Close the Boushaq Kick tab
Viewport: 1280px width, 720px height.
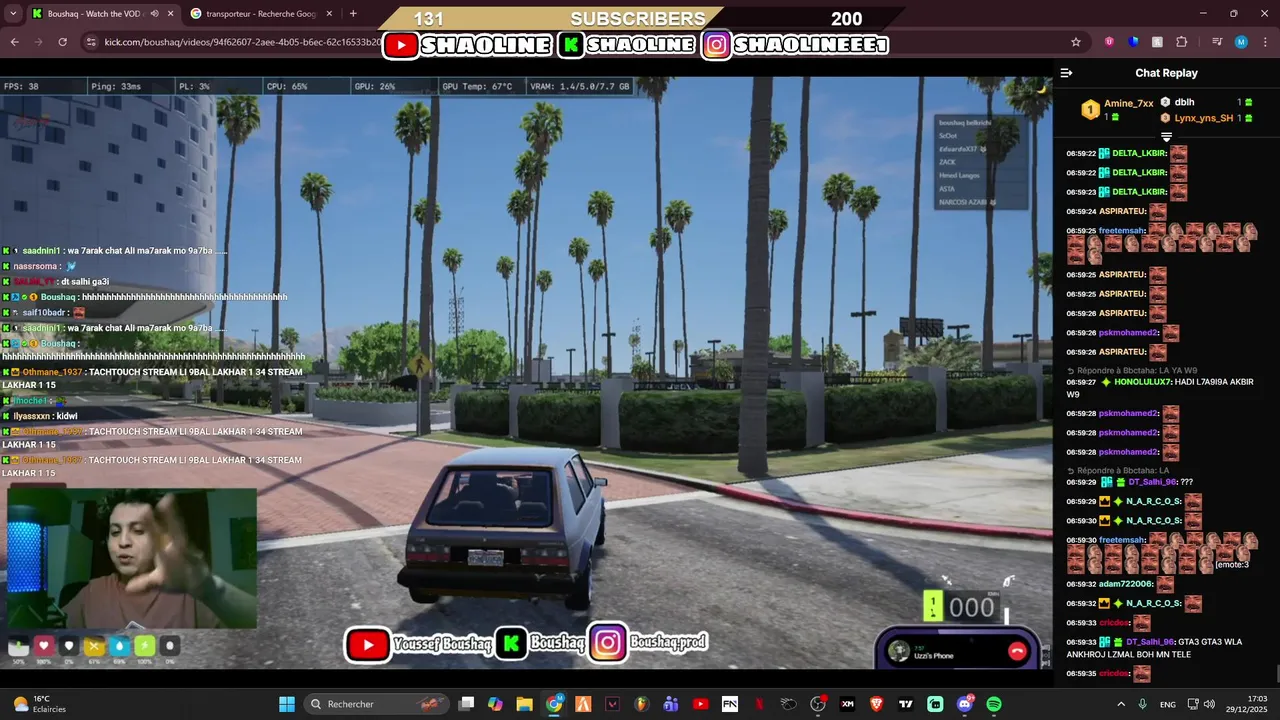click(169, 14)
